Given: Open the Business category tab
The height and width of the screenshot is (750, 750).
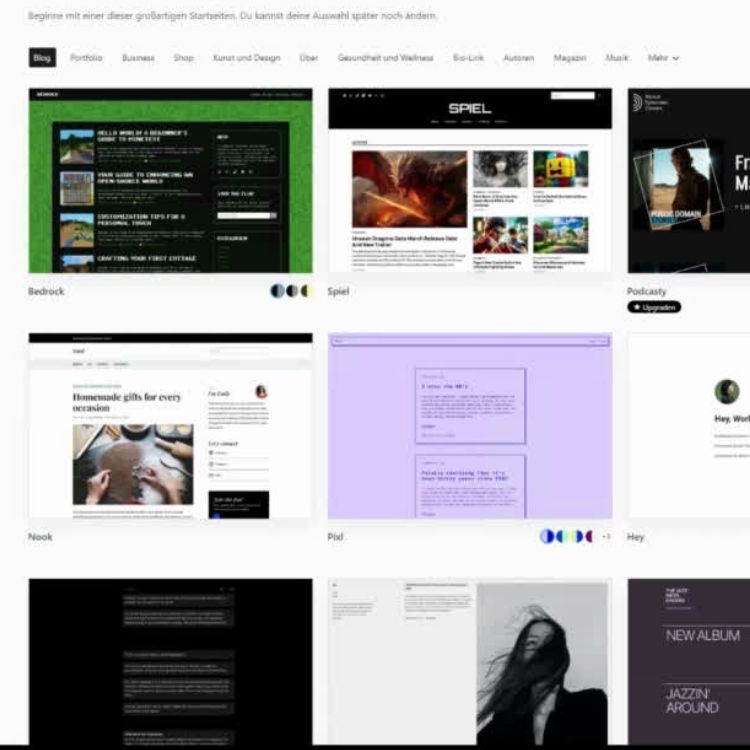Looking at the screenshot, I should pos(138,58).
